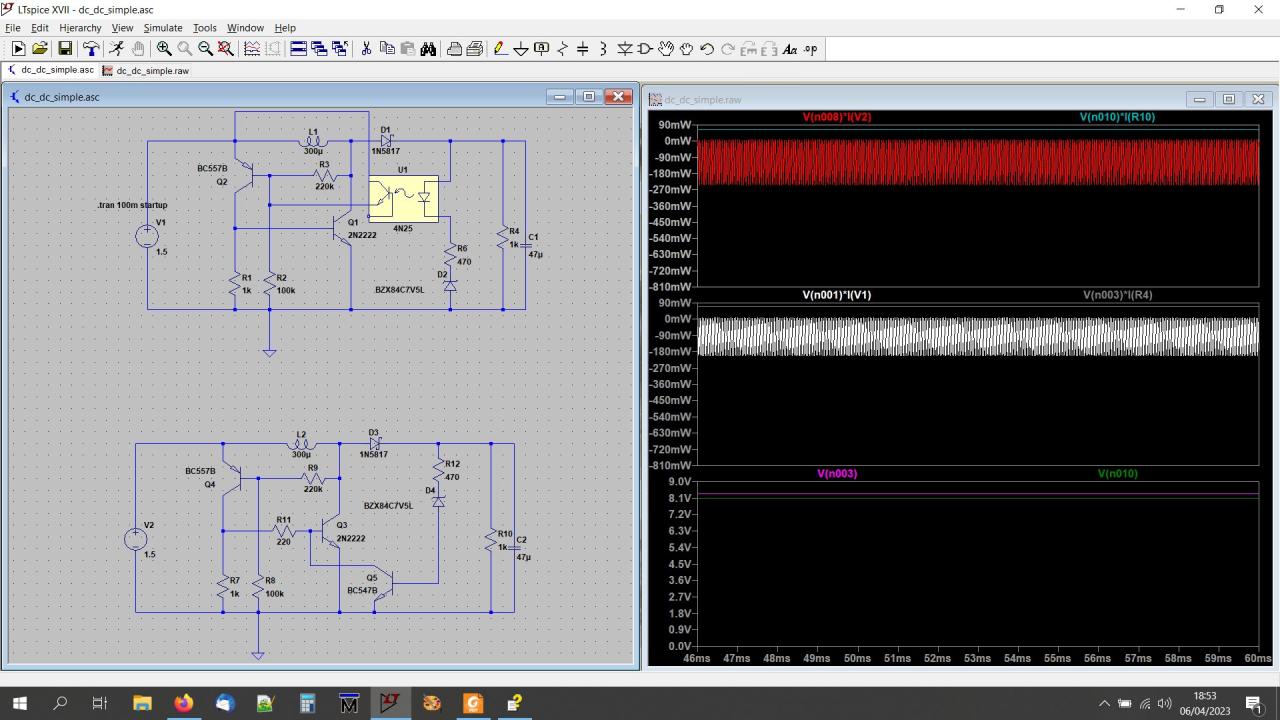Click the SPICE directive .op icon

810,49
